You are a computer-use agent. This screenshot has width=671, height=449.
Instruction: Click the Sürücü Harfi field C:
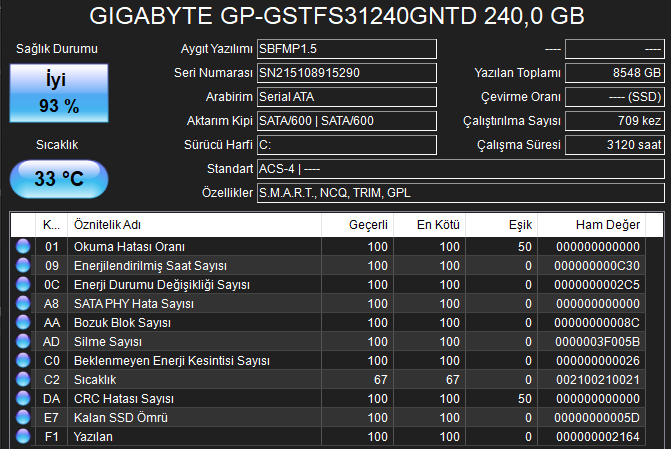347,145
